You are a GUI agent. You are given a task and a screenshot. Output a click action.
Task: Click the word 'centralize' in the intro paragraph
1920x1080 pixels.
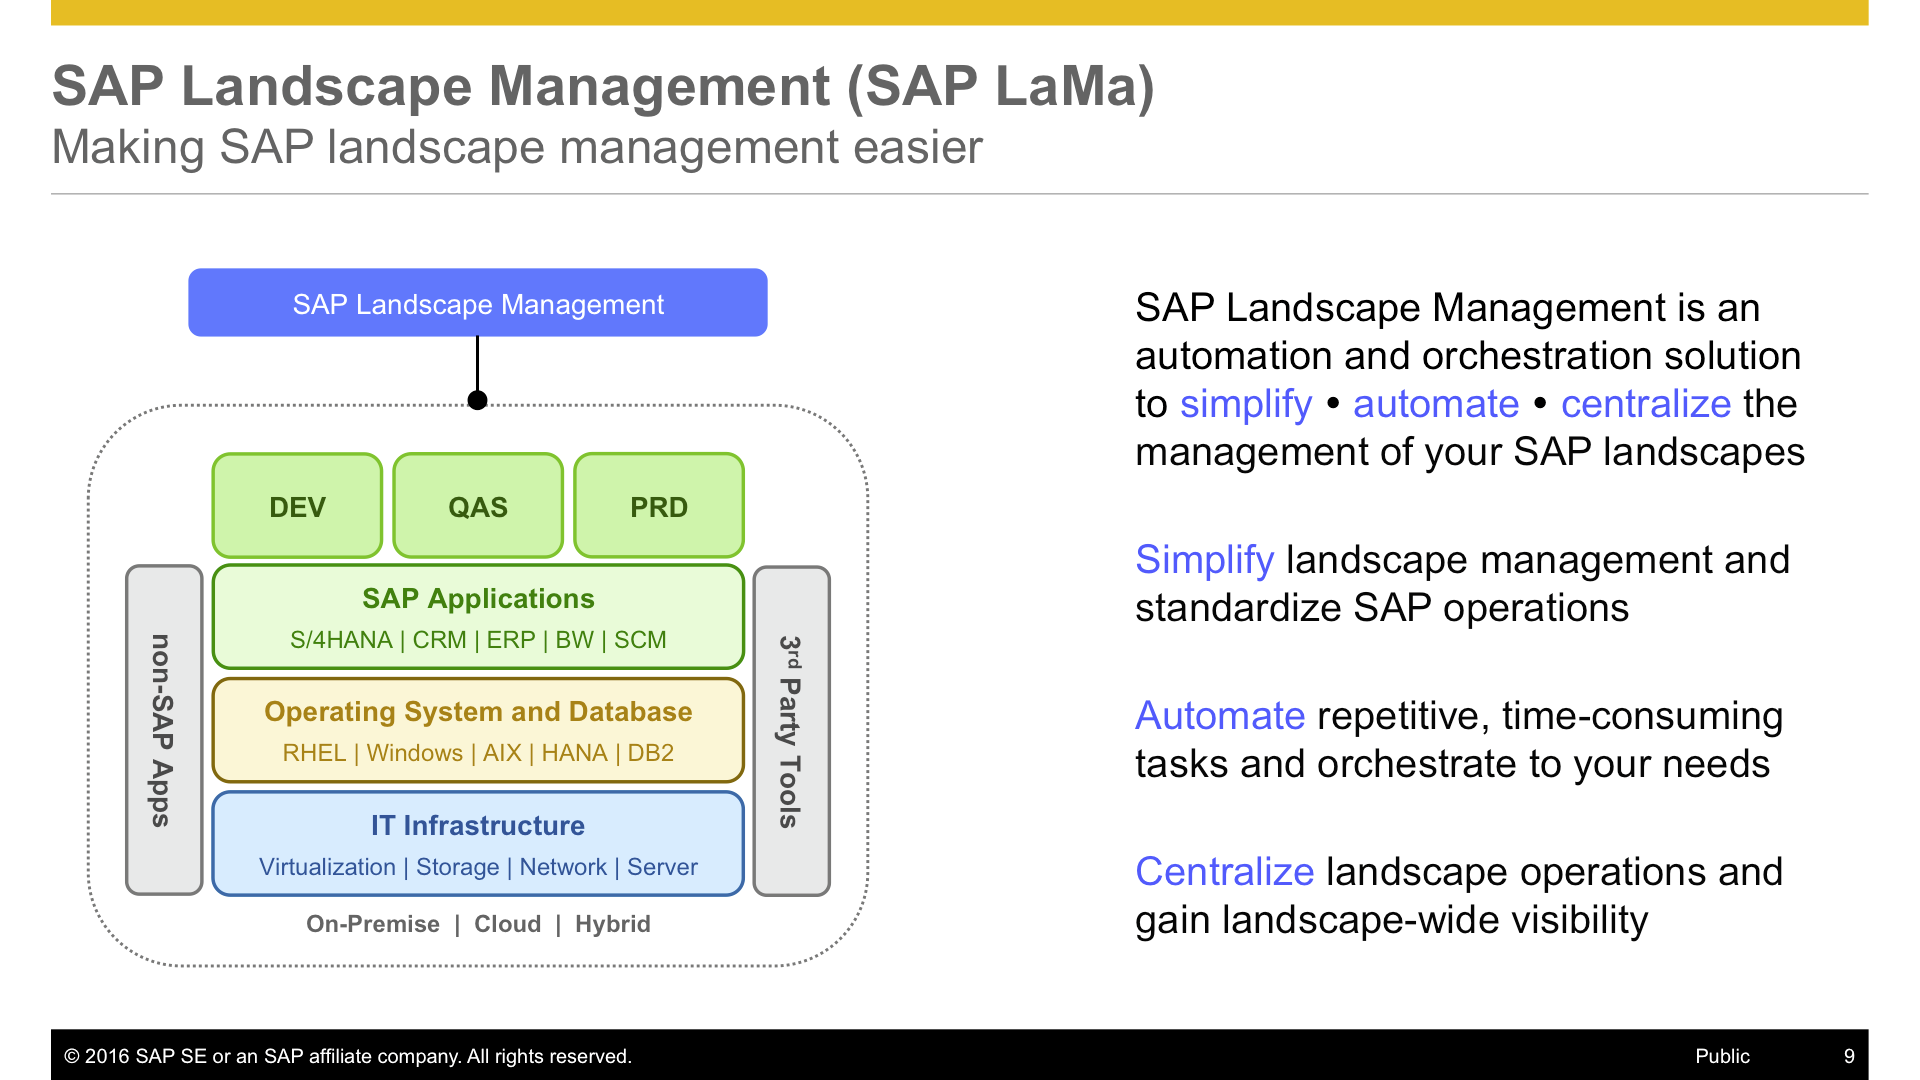pos(1645,404)
